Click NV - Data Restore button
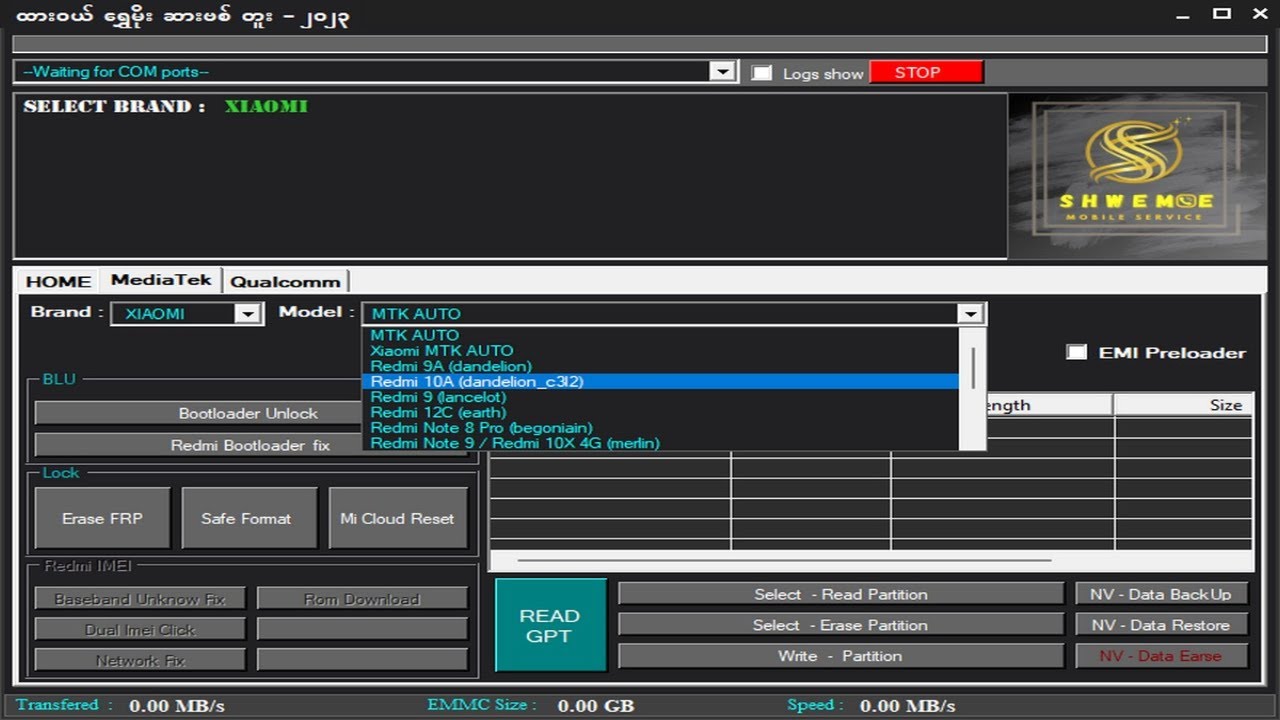 1161,625
